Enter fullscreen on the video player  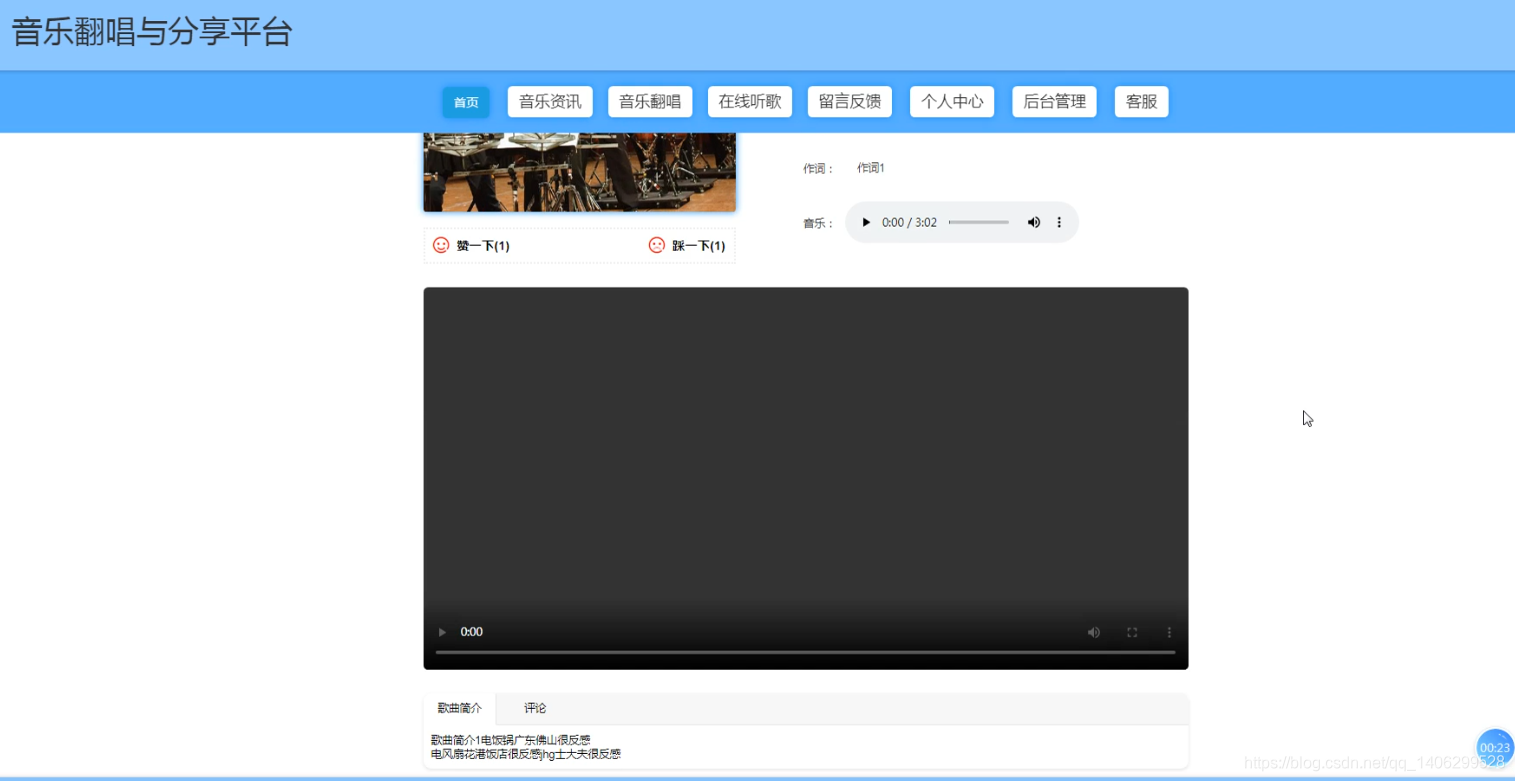(x=1132, y=632)
